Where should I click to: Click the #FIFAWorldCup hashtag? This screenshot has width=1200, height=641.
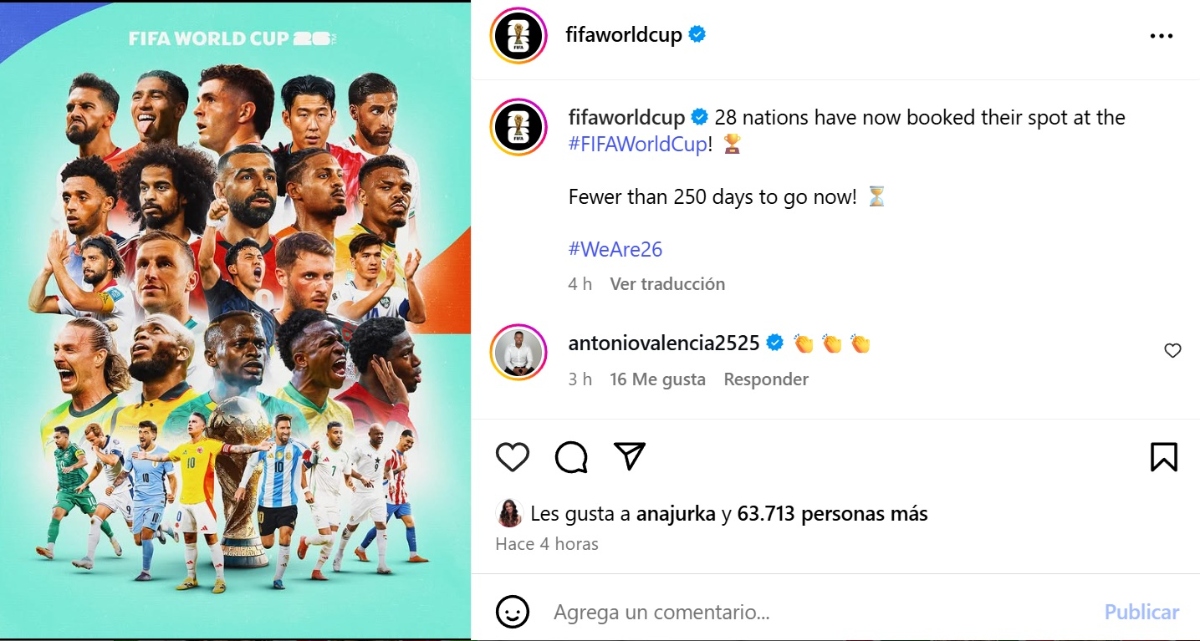(x=639, y=144)
